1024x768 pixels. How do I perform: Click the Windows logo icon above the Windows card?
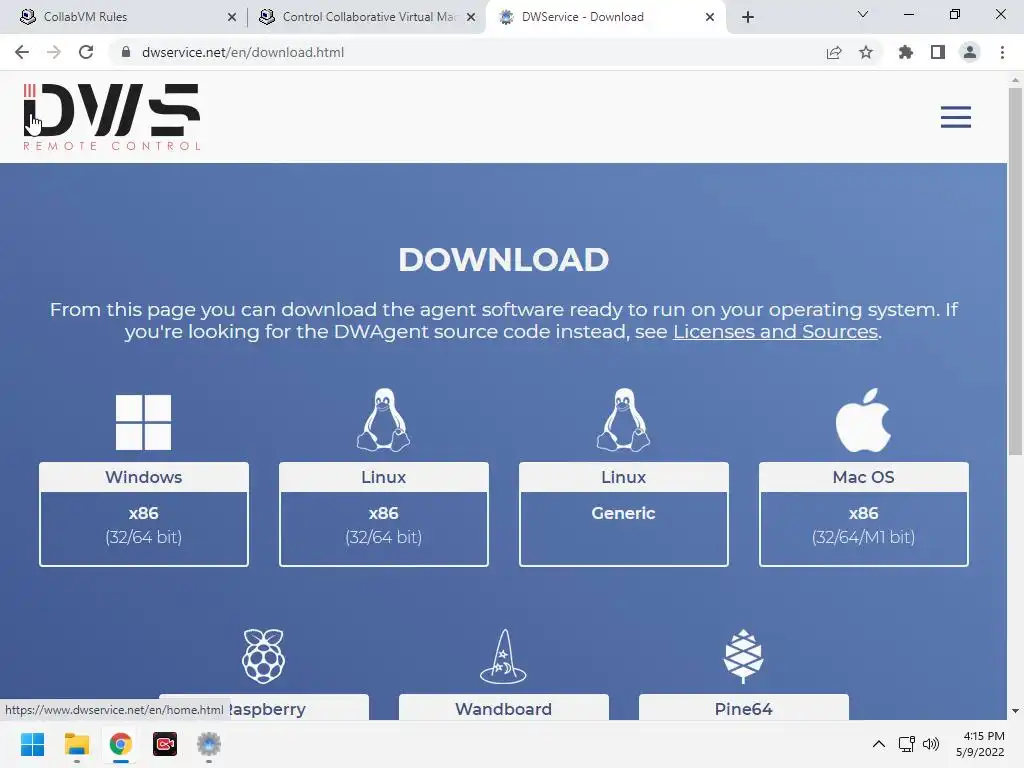(x=144, y=422)
